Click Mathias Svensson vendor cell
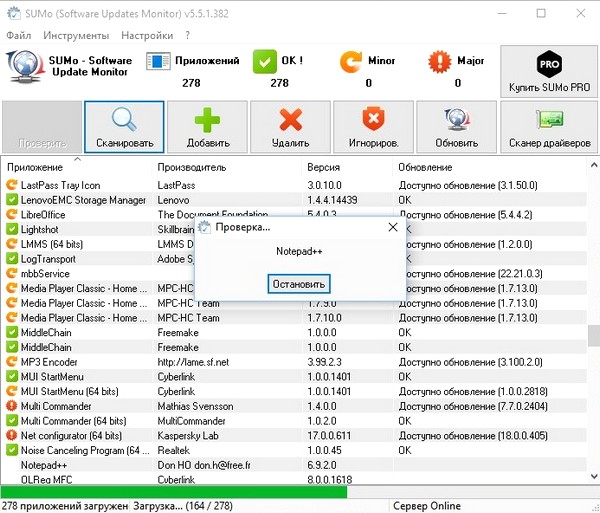The width and height of the screenshot is (600, 513). 195,406
